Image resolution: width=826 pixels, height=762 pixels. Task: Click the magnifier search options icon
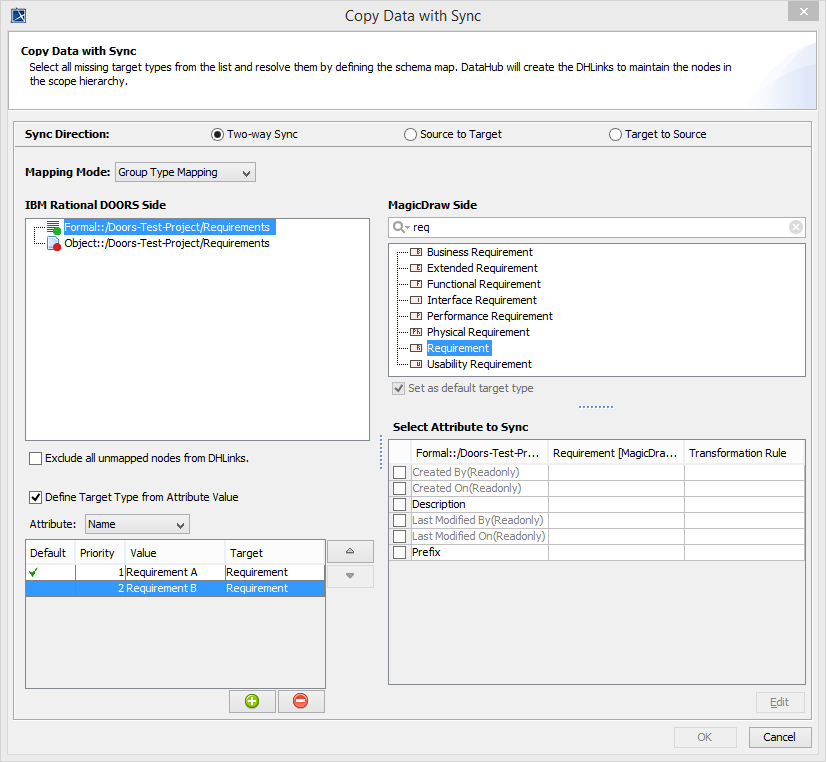tap(400, 227)
